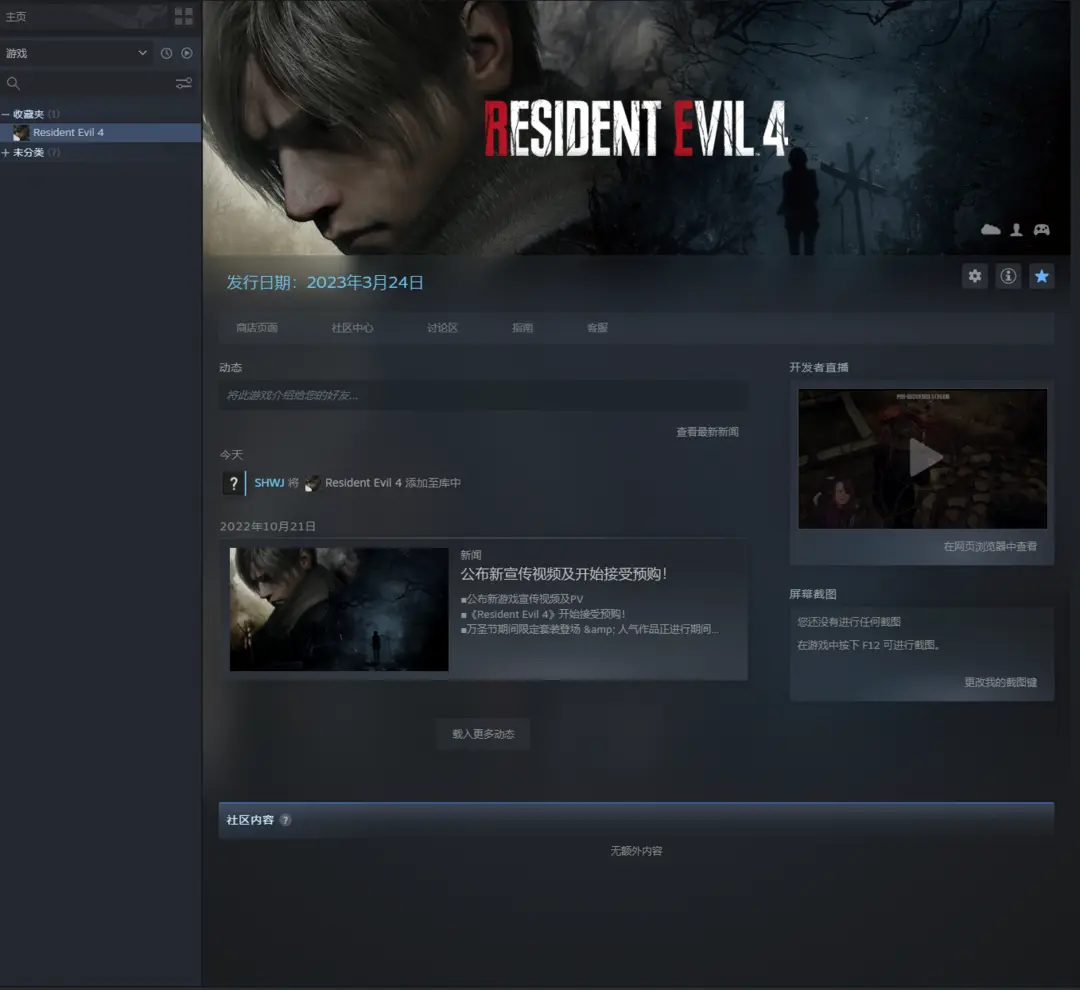Open the 指南 tab
Screen dimensions: 1080x990
tap(522, 328)
